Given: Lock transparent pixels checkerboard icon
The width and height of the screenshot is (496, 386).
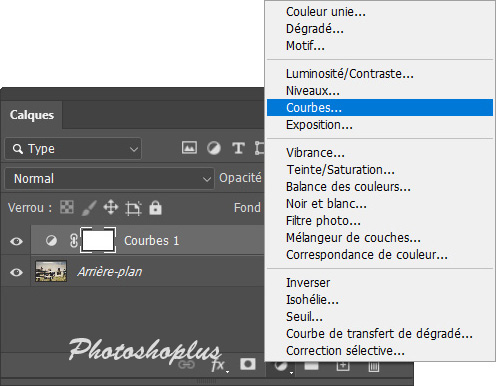Looking at the screenshot, I should (x=67, y=207).
